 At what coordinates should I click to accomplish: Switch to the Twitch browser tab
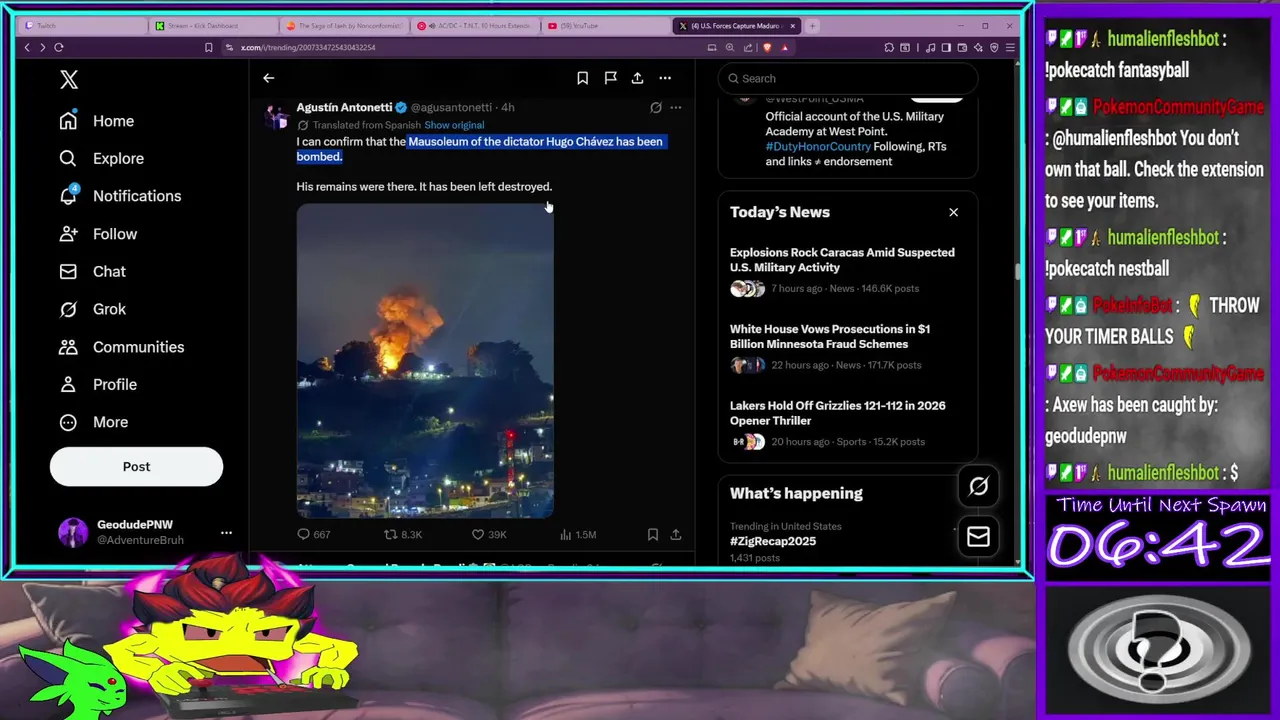point(82,26)
